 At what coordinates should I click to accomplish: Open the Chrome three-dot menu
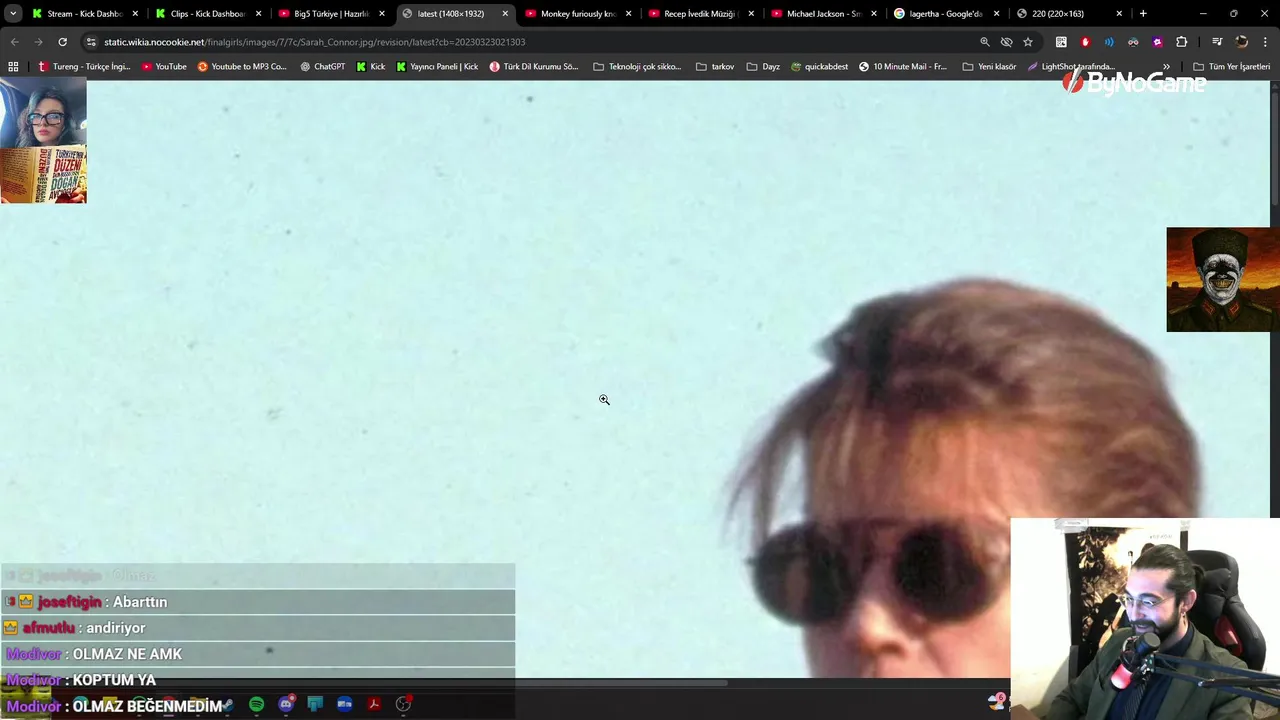coord(1265,42)
